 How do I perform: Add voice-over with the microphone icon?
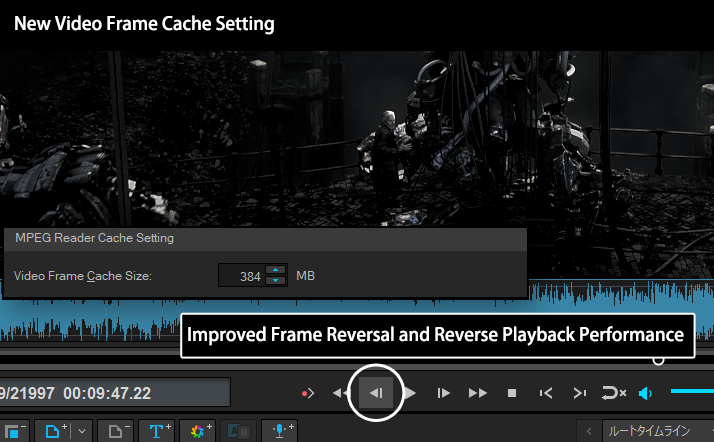click(280, 431)
